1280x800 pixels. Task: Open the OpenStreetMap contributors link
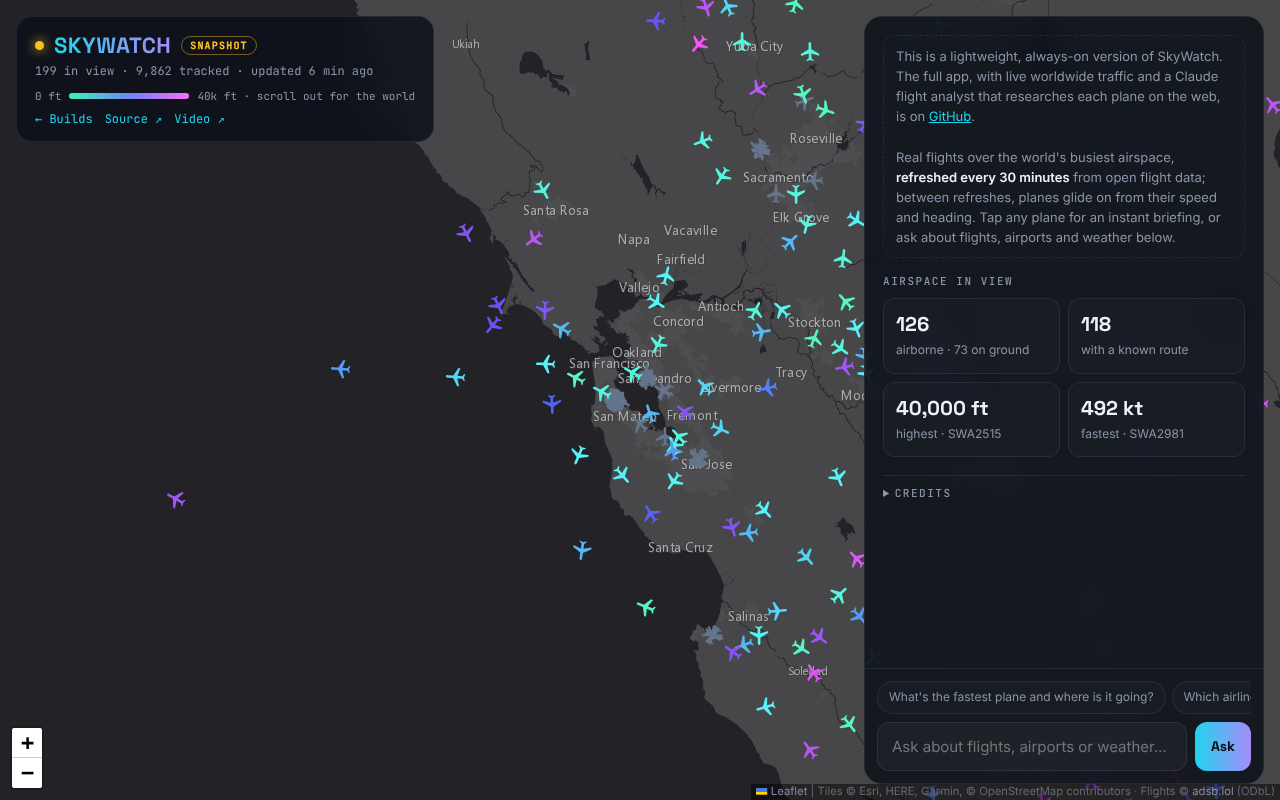point(1054,791)
